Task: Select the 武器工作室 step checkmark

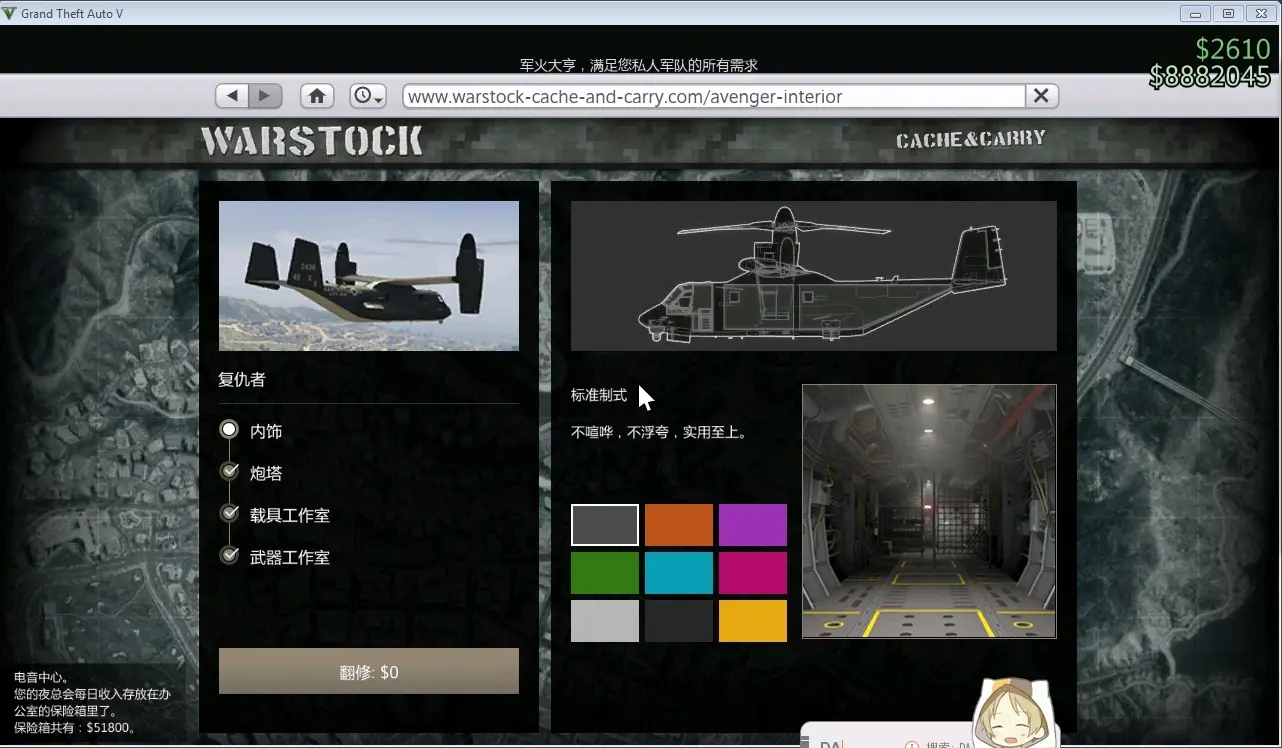Action: tap(230, 555)
